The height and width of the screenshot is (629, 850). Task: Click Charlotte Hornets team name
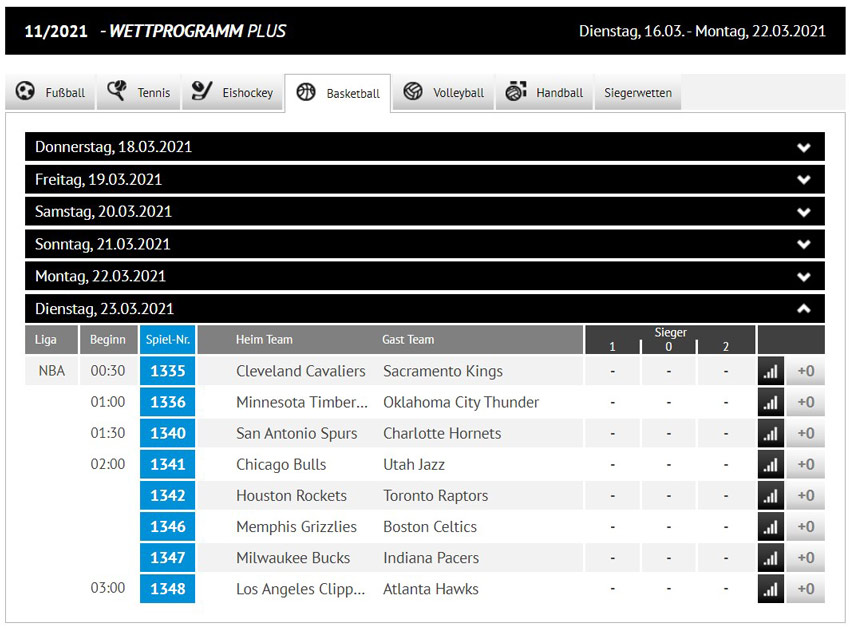click(x=442, y=433)
